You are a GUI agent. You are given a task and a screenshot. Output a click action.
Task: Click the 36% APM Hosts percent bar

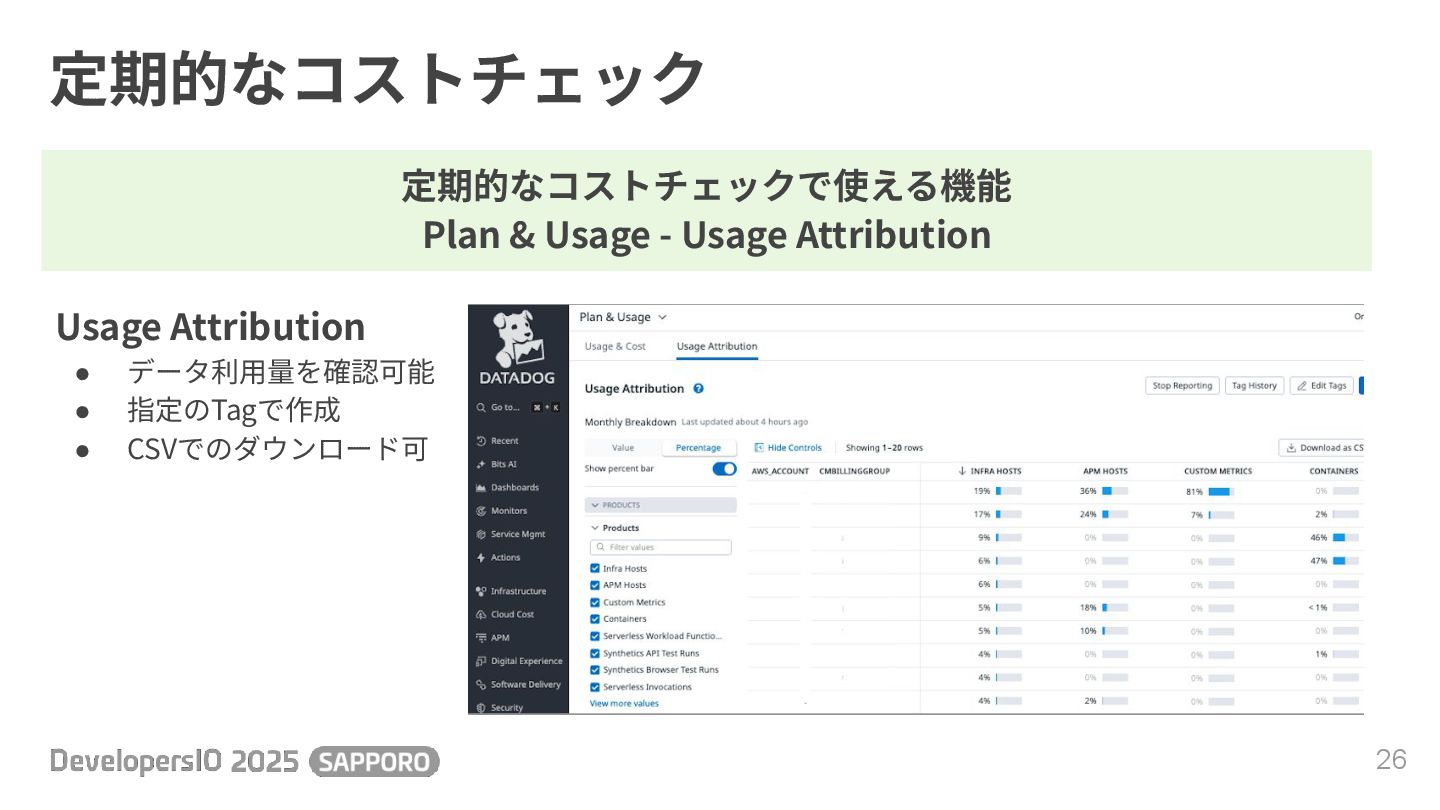point(1115,491)
